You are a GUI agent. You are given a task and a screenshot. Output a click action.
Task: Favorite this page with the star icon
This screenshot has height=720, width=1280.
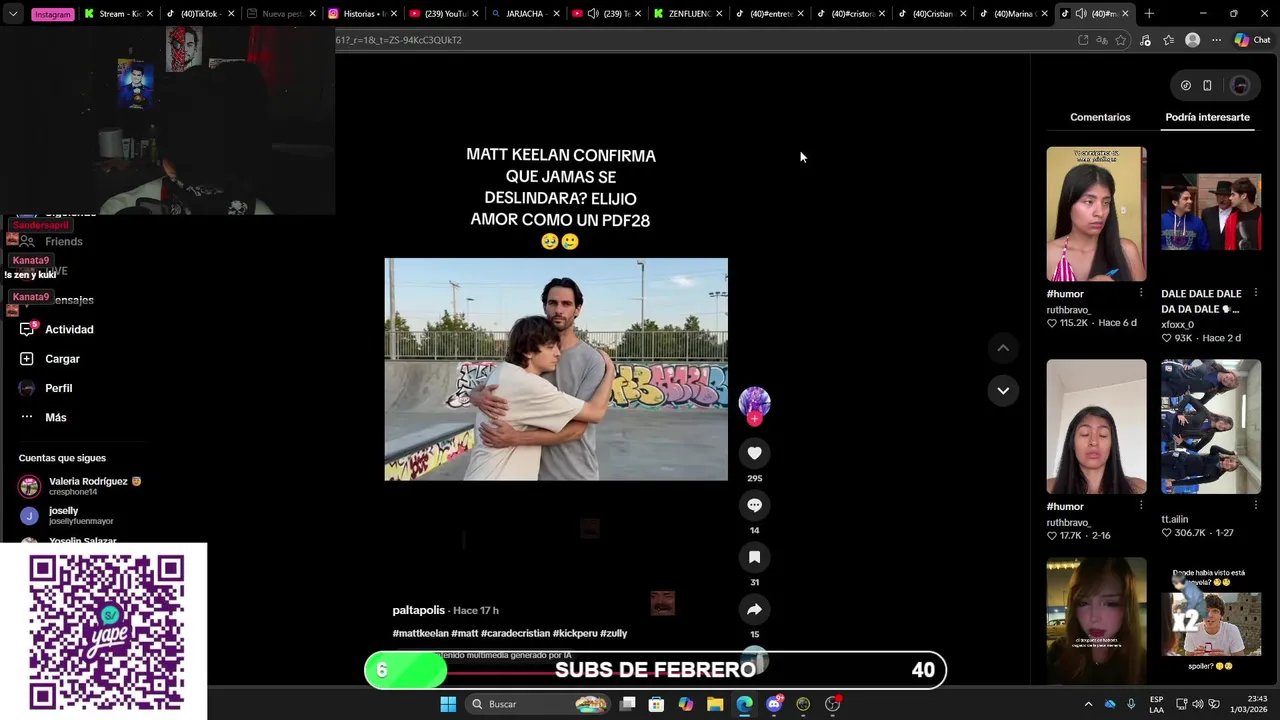tap(1121, 40)
